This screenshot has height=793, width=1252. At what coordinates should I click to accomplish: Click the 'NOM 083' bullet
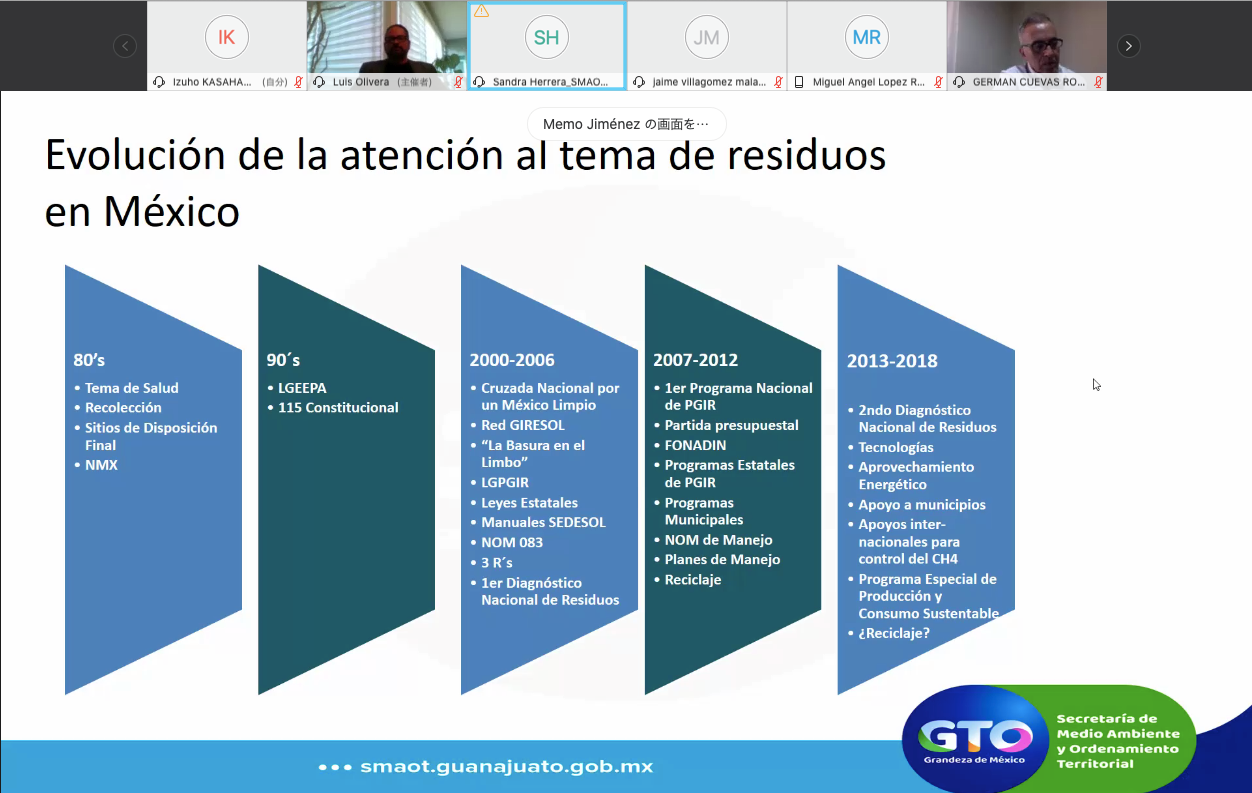click(x=512, y=542)
